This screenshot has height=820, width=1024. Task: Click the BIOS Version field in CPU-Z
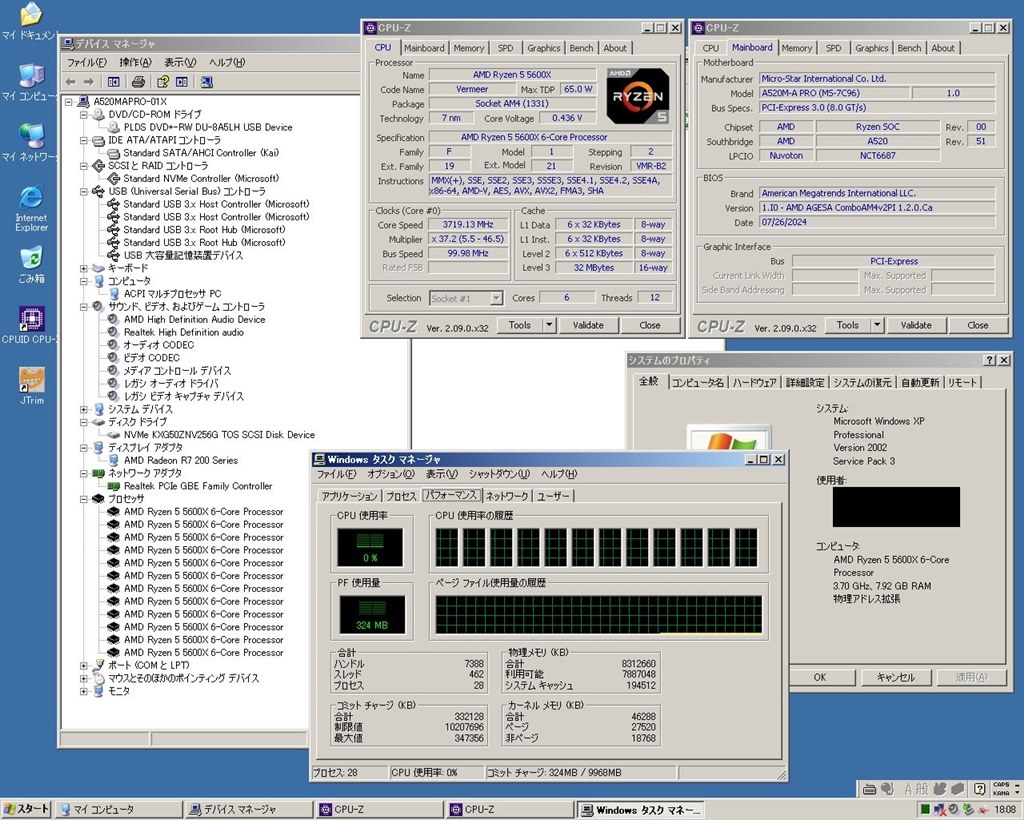(x=877, y=208)
